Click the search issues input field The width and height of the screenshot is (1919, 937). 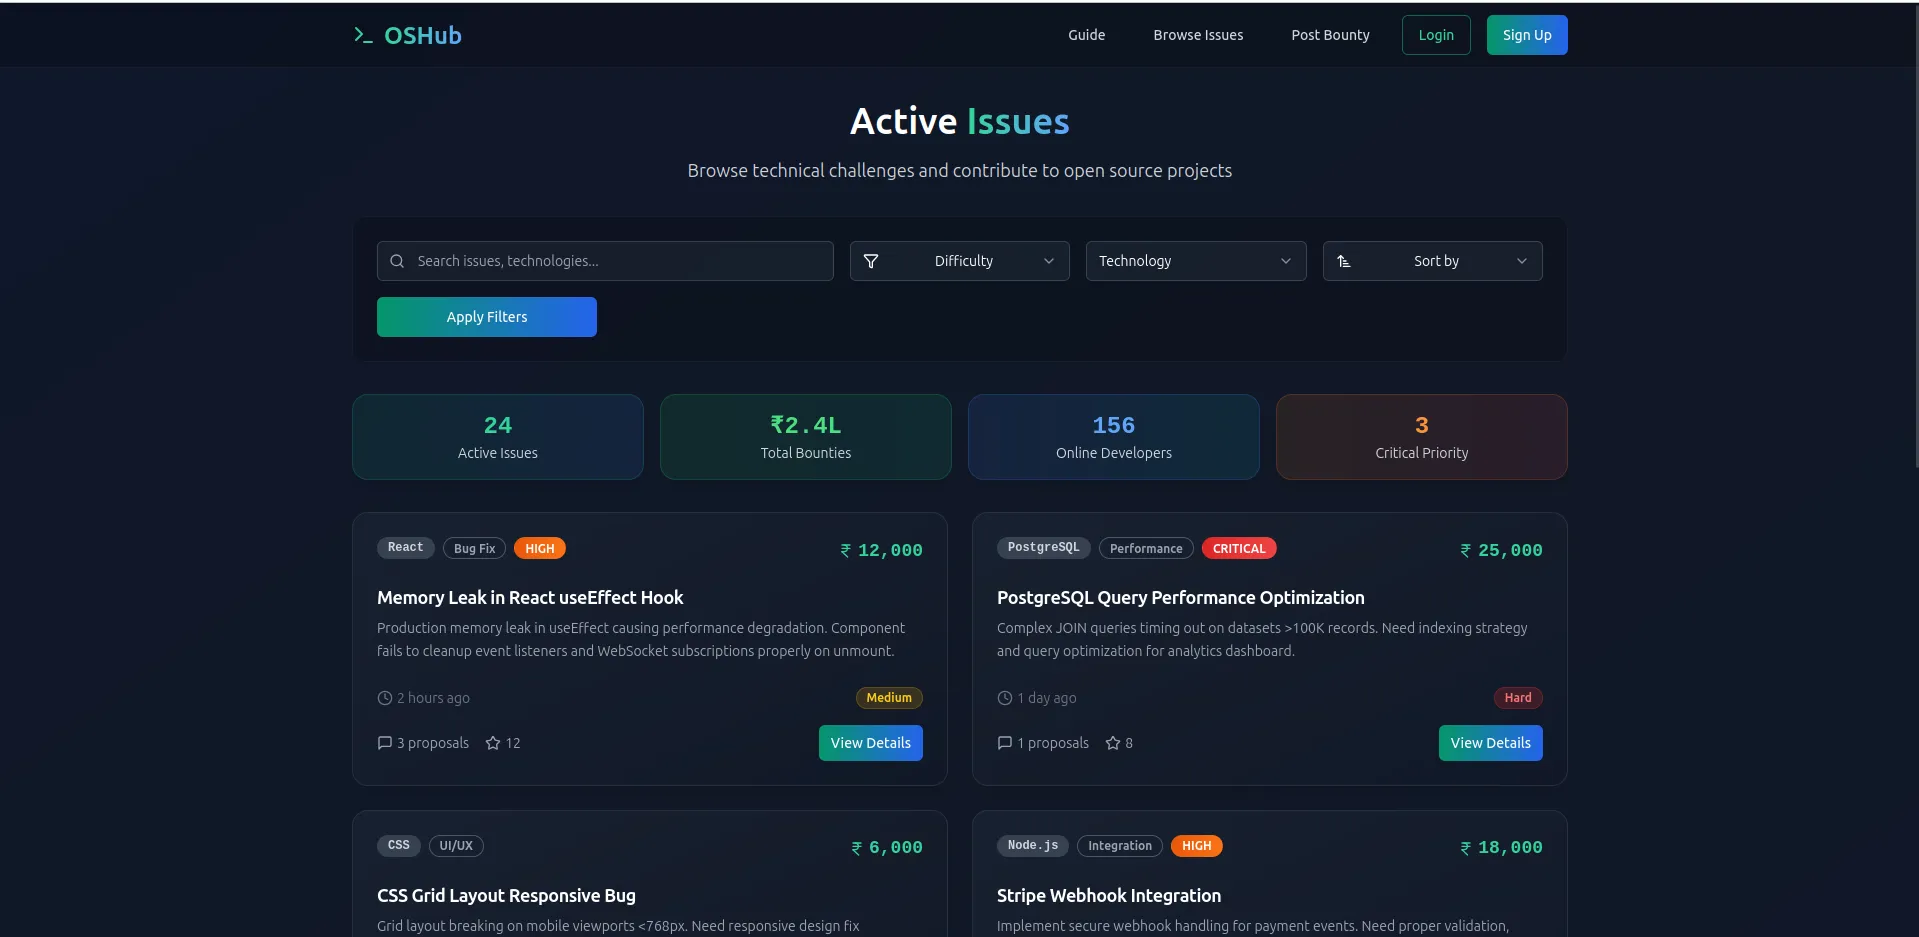click(605, 261)
